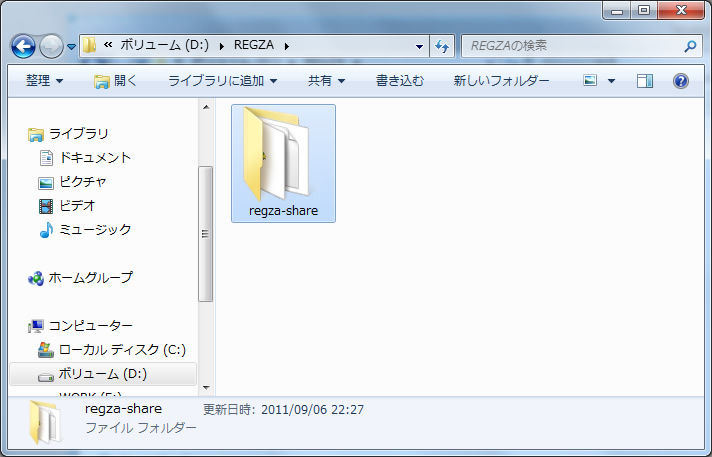Expand the arrow after REGZA breadcrumb
The image size is (712, 457).
tap(287, 46)
